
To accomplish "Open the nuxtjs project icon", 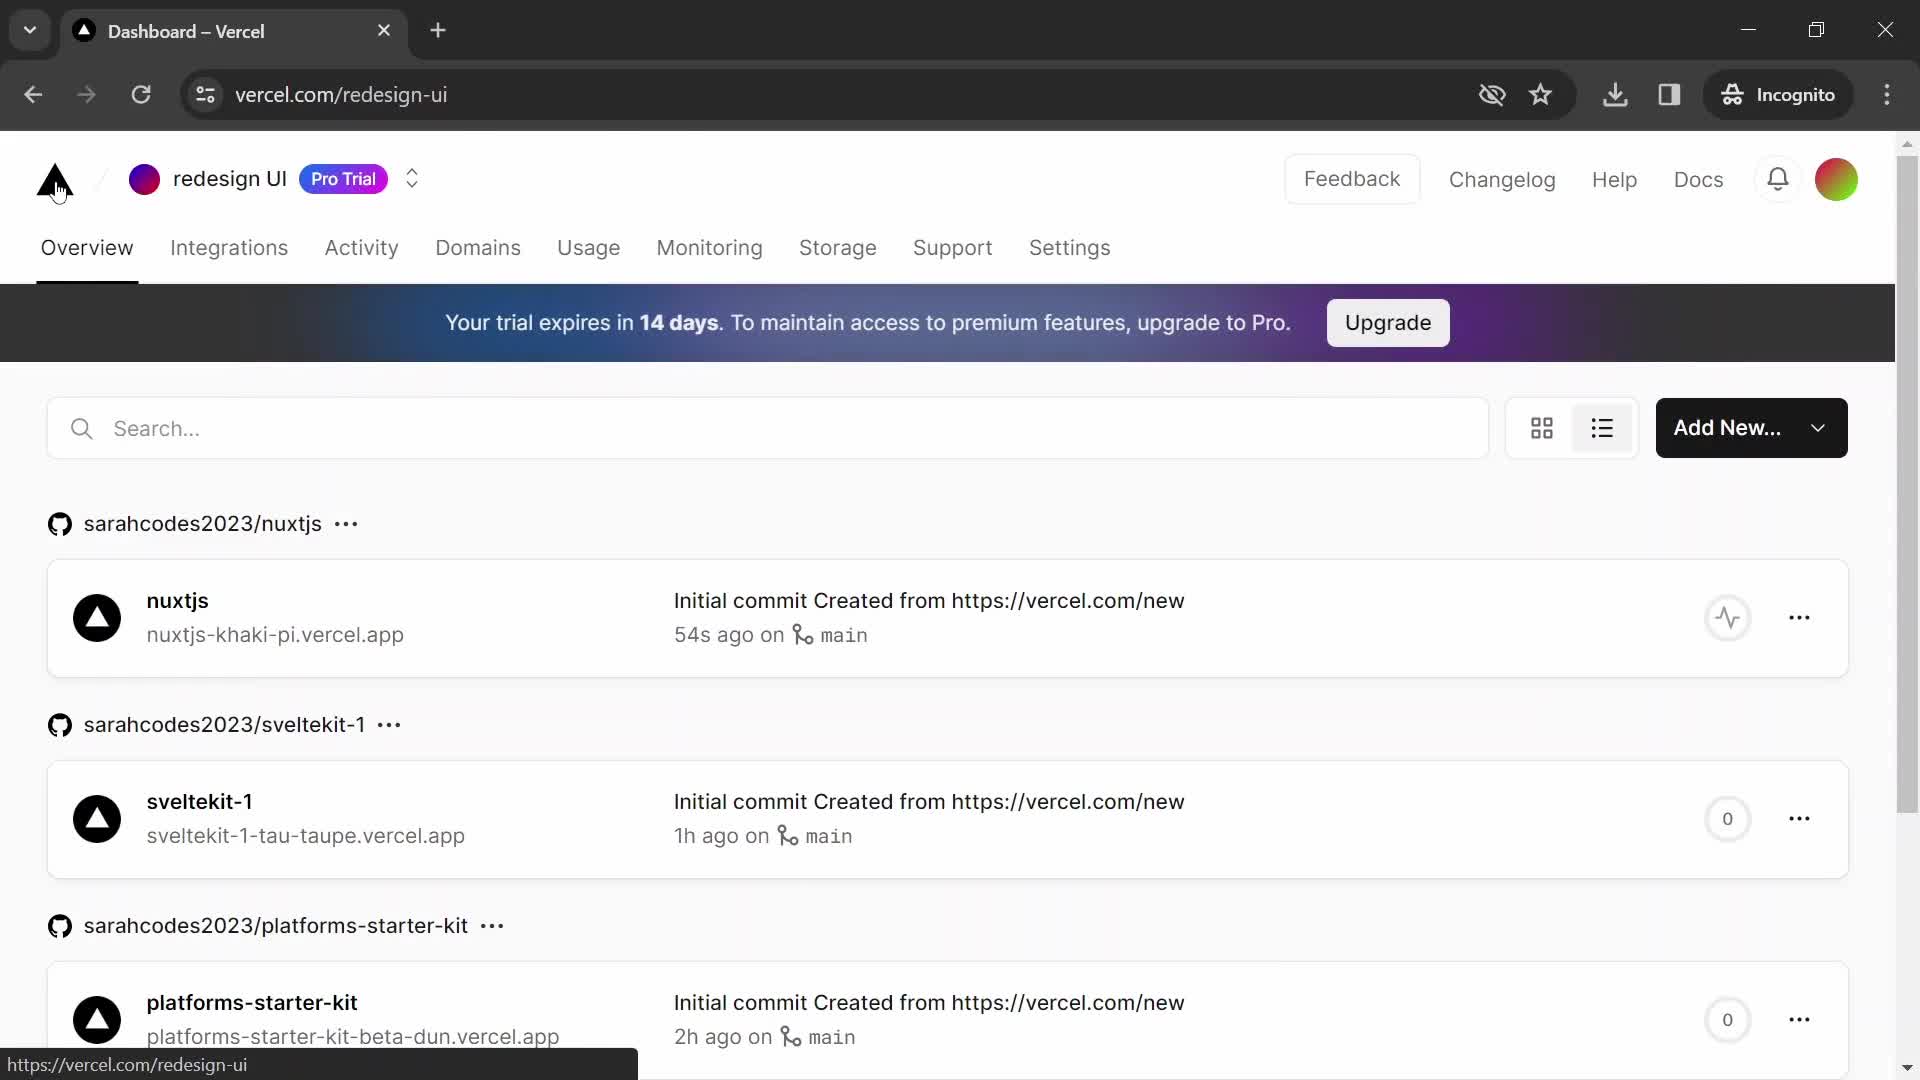I will pyautogui.click(x=97, y=618).
